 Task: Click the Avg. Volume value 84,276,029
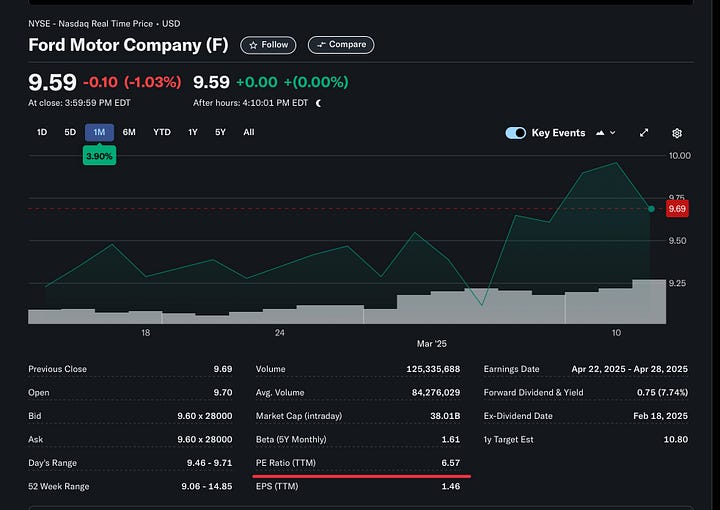(x=436, y=392)
